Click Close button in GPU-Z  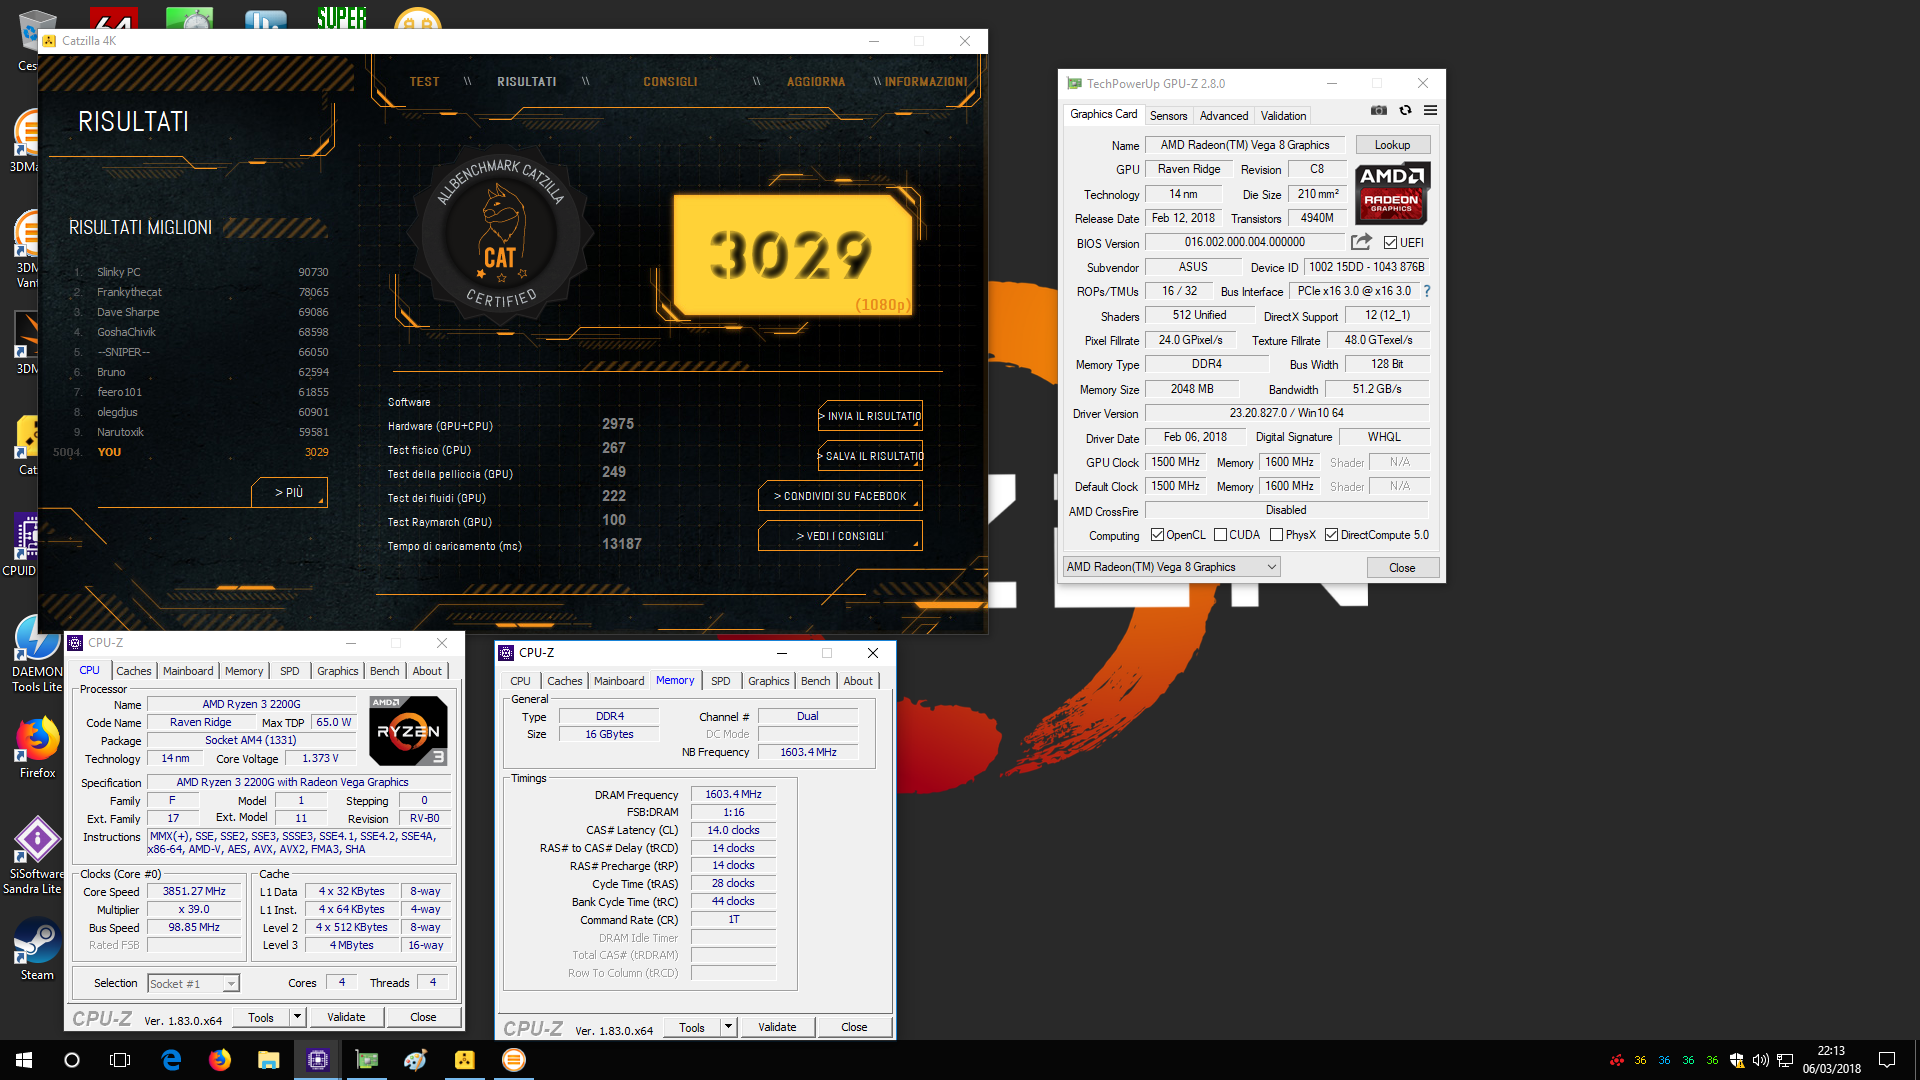pos(1402,568)
